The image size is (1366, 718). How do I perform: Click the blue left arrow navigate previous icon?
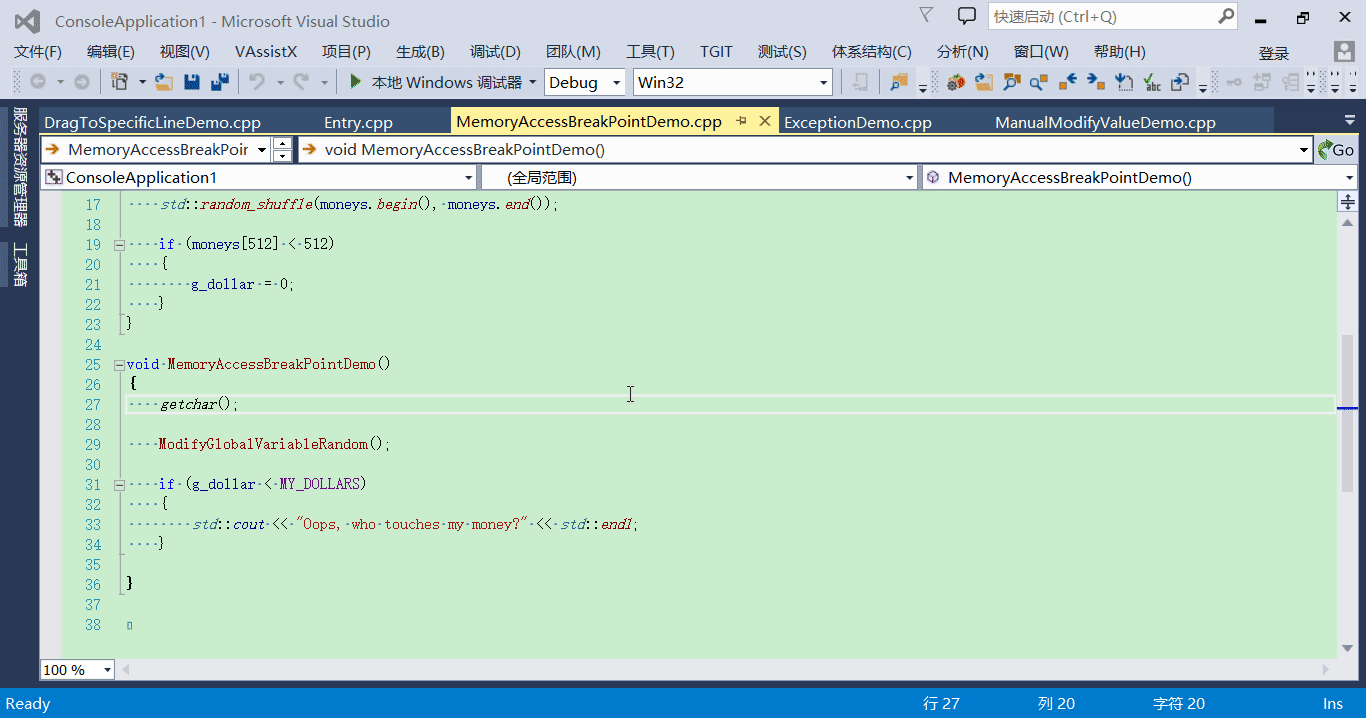tap(1068, 82)
